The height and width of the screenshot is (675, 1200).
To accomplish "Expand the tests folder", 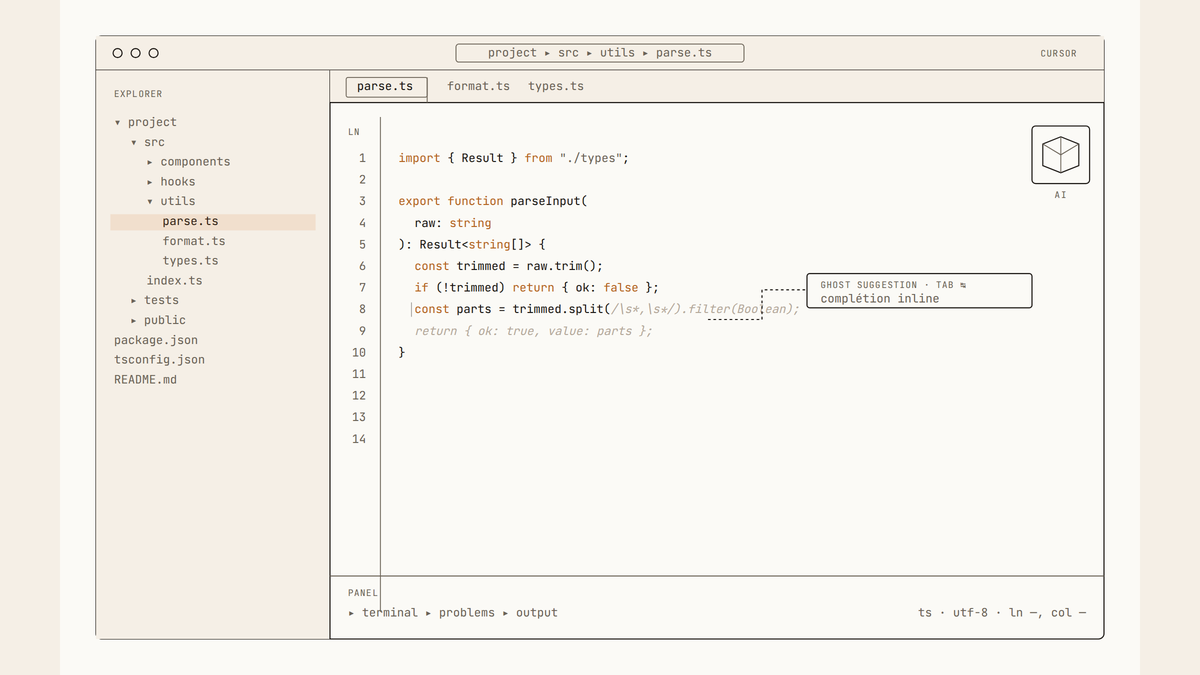I will click(x=155, y=300).
